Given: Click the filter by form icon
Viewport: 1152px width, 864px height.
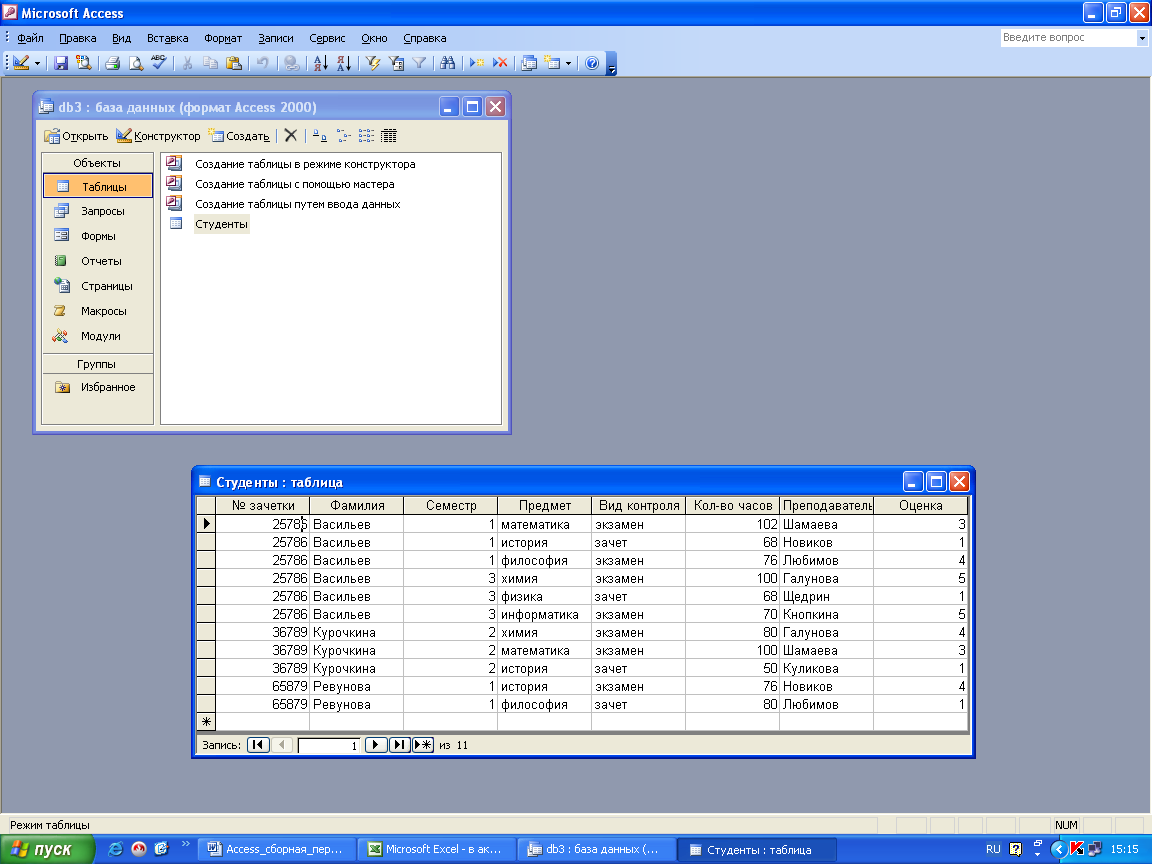Looking at the screenshot, I should (x=396, y=63).
